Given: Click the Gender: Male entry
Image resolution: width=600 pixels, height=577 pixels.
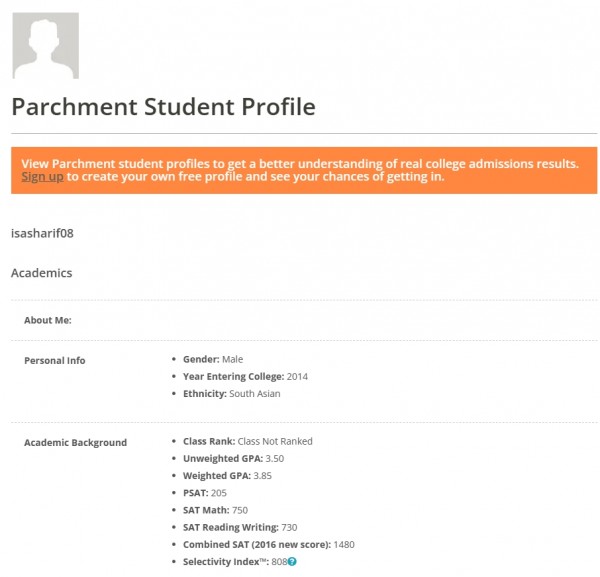Looking at the screenshot, I should point(213,359).
